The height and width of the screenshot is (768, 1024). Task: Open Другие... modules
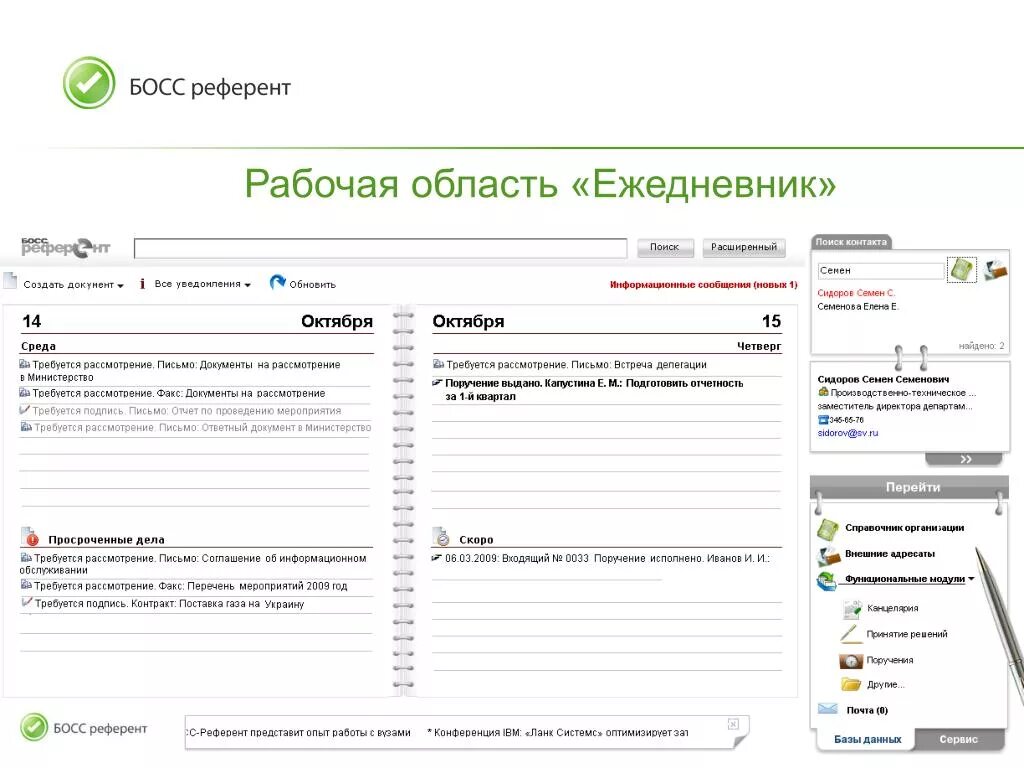point(886,684)
